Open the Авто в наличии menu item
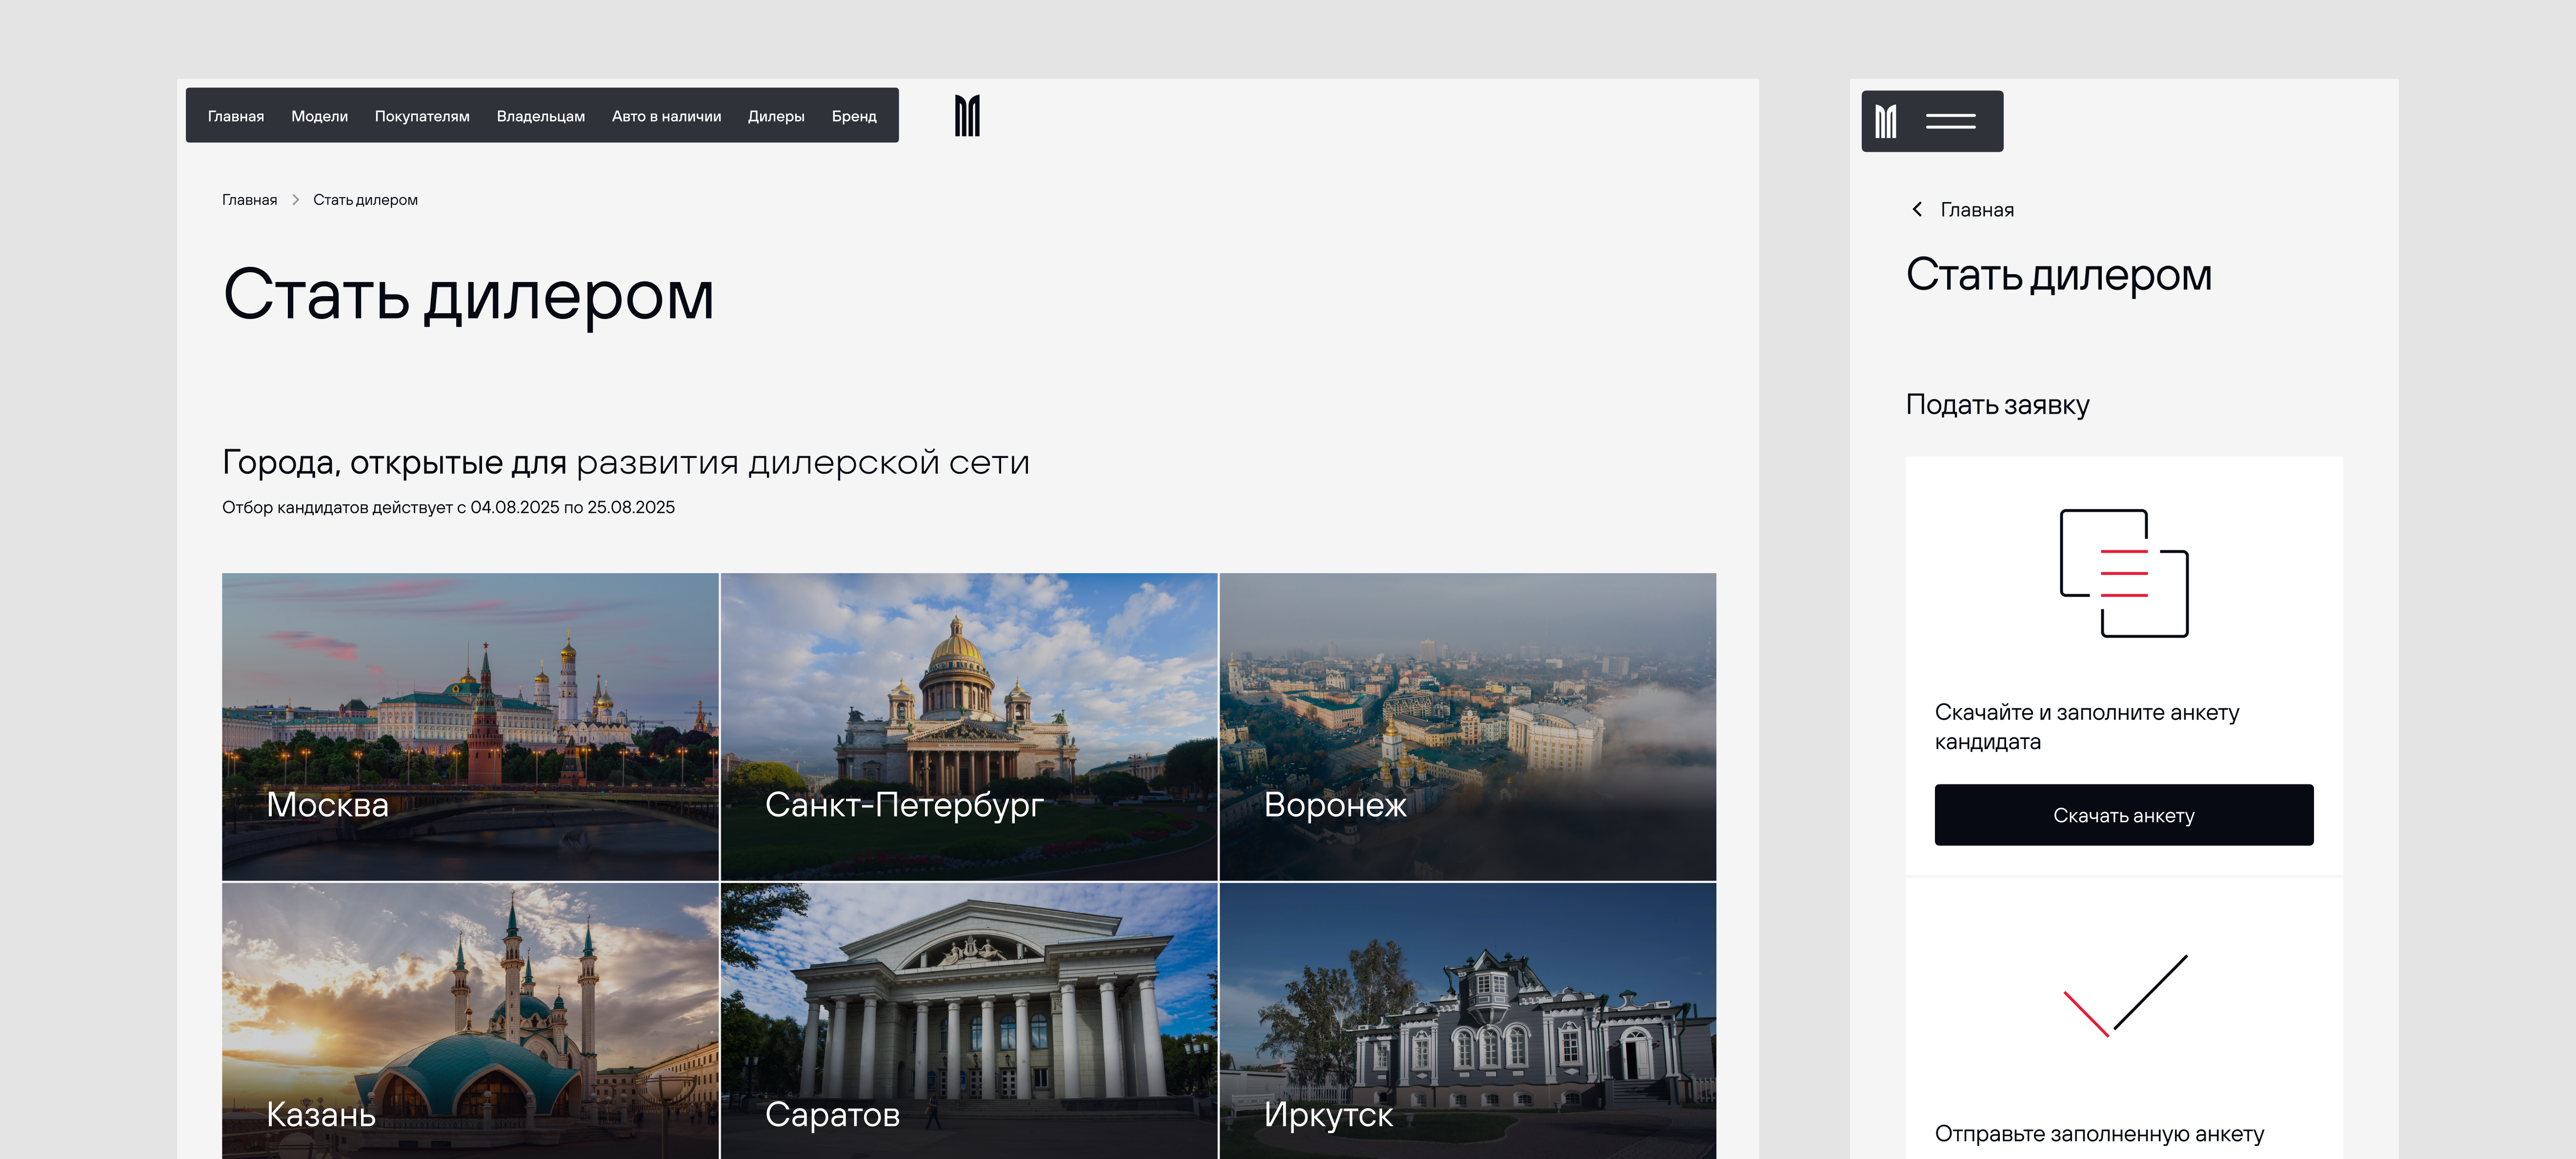This screenshot has height=1159, width=2576. [666, 116]
